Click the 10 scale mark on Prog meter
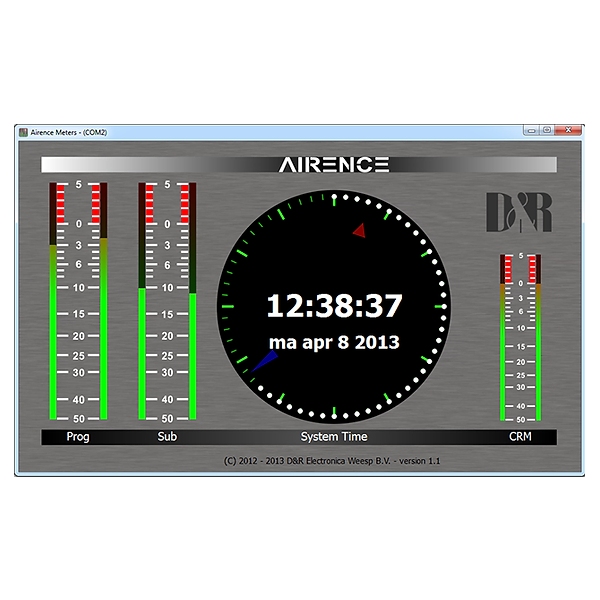The width and height of the screenshot is (600, 600). point(78,288)
